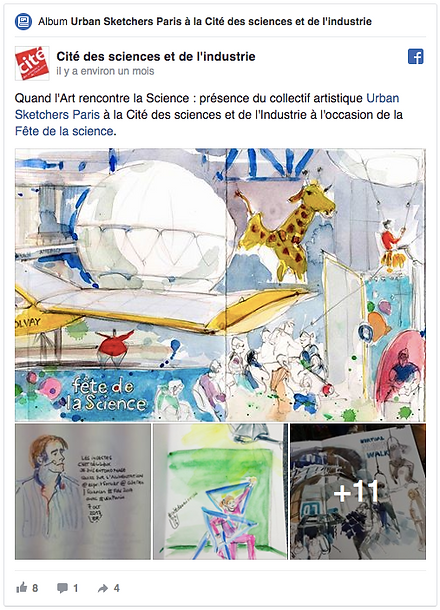
Task: Open the Facebook logo icon
Action: (x=415, y=57)
